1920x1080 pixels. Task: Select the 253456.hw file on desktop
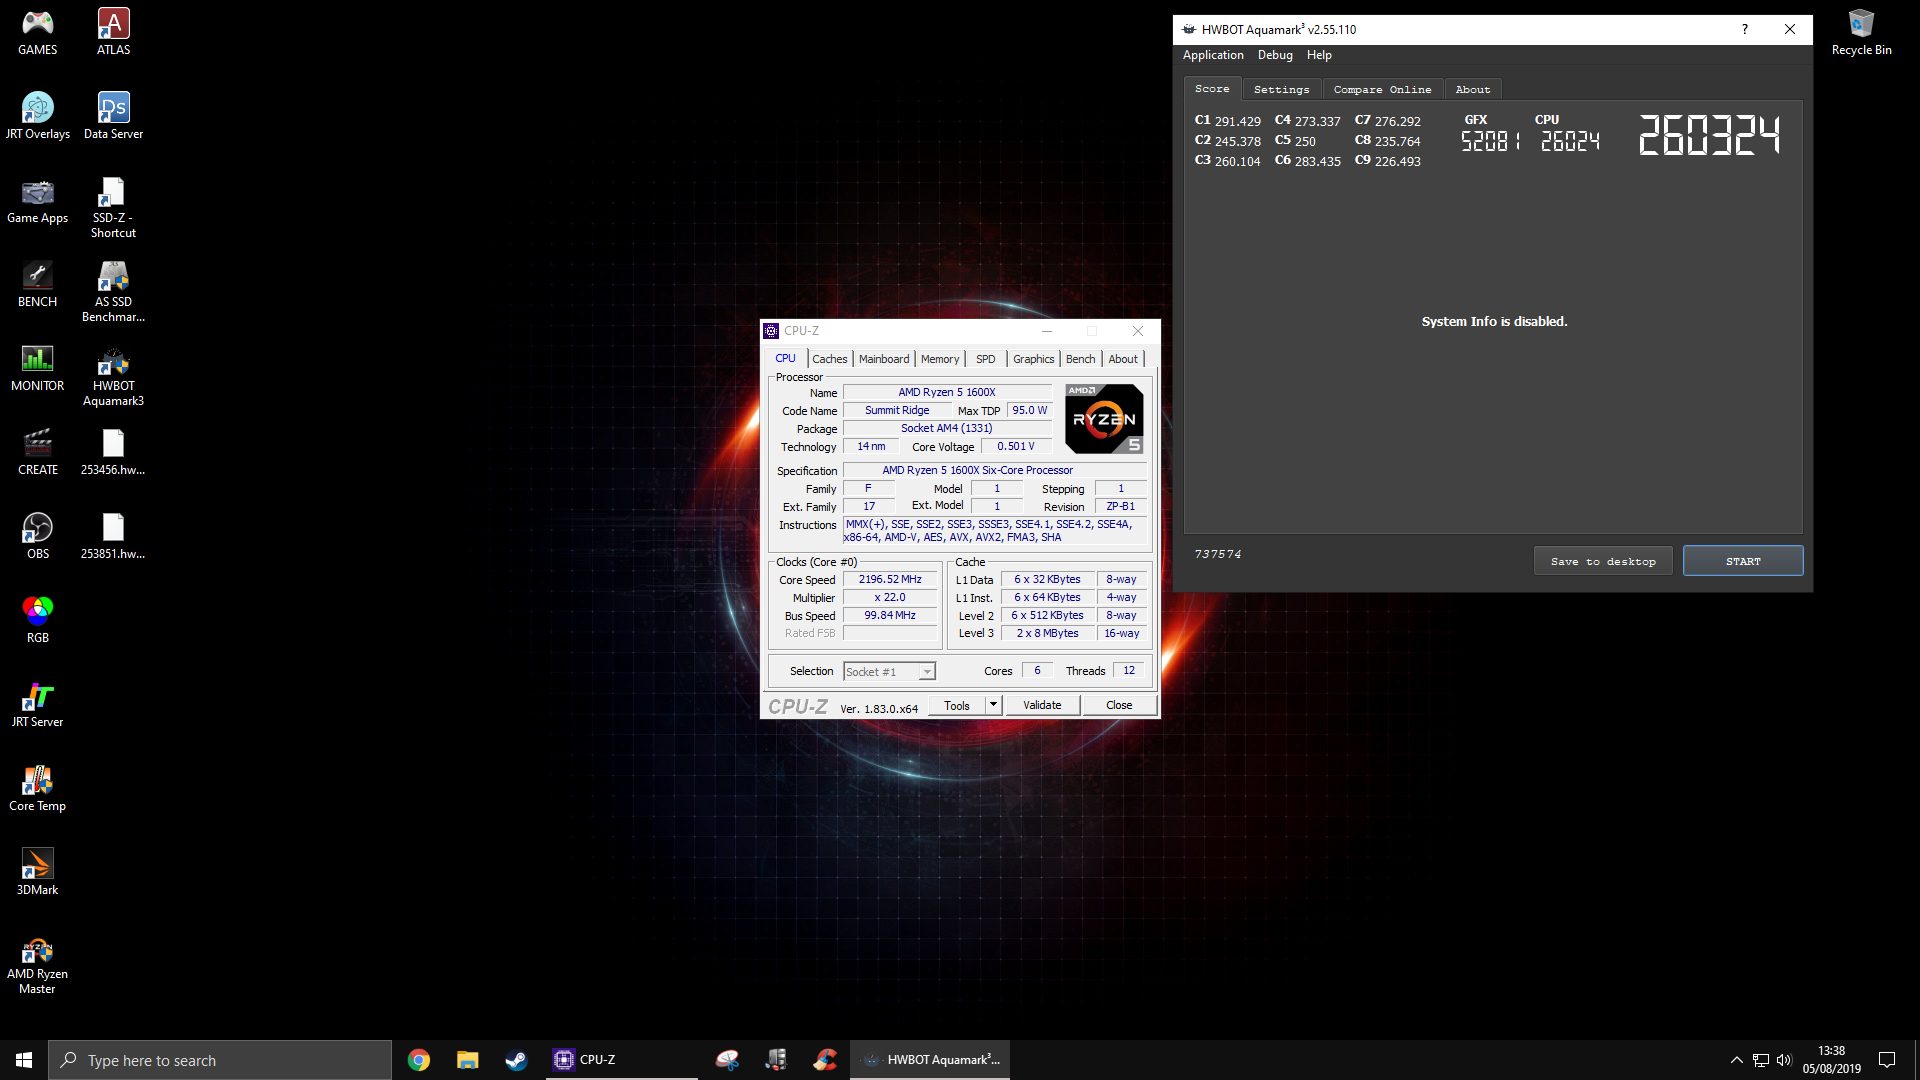113,452
